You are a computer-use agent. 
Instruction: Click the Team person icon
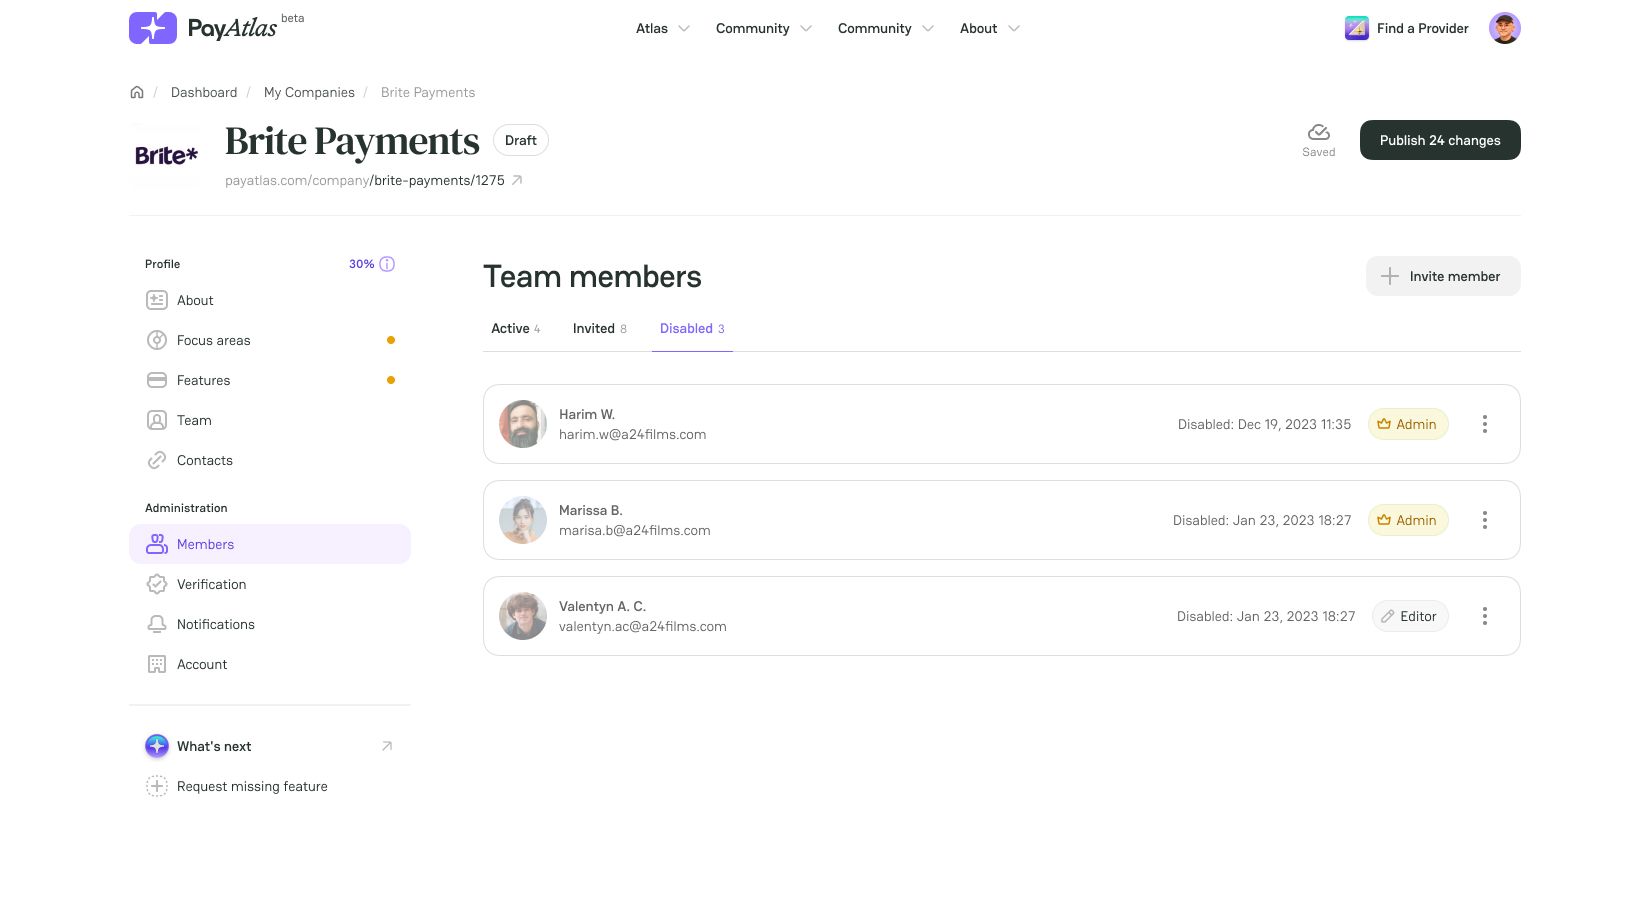tap(157, 420)
